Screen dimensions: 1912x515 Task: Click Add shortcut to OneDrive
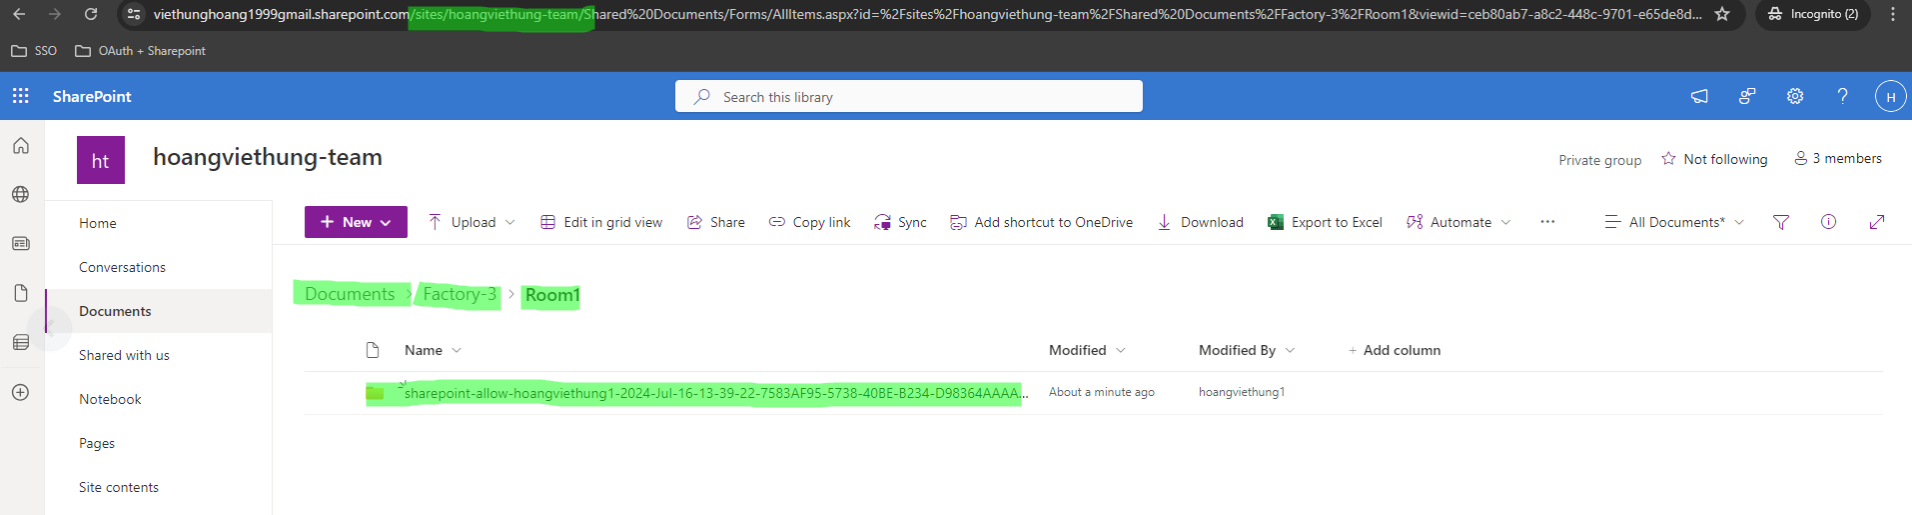tap(1041, 222)
